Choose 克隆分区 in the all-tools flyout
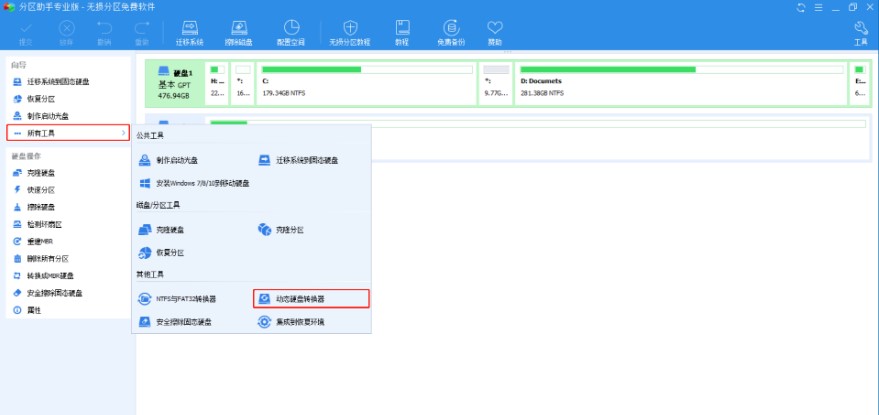Viewport: 879px width, 415px height. [x=281, y=230]
